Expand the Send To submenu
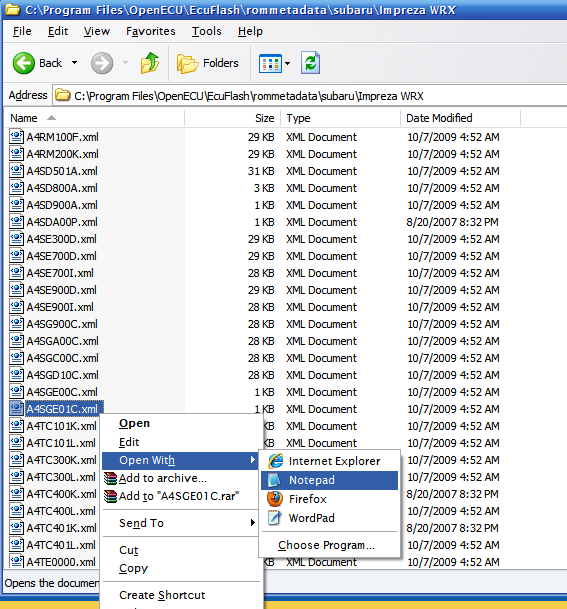567x609 pixels. click(x=180, y=523)
